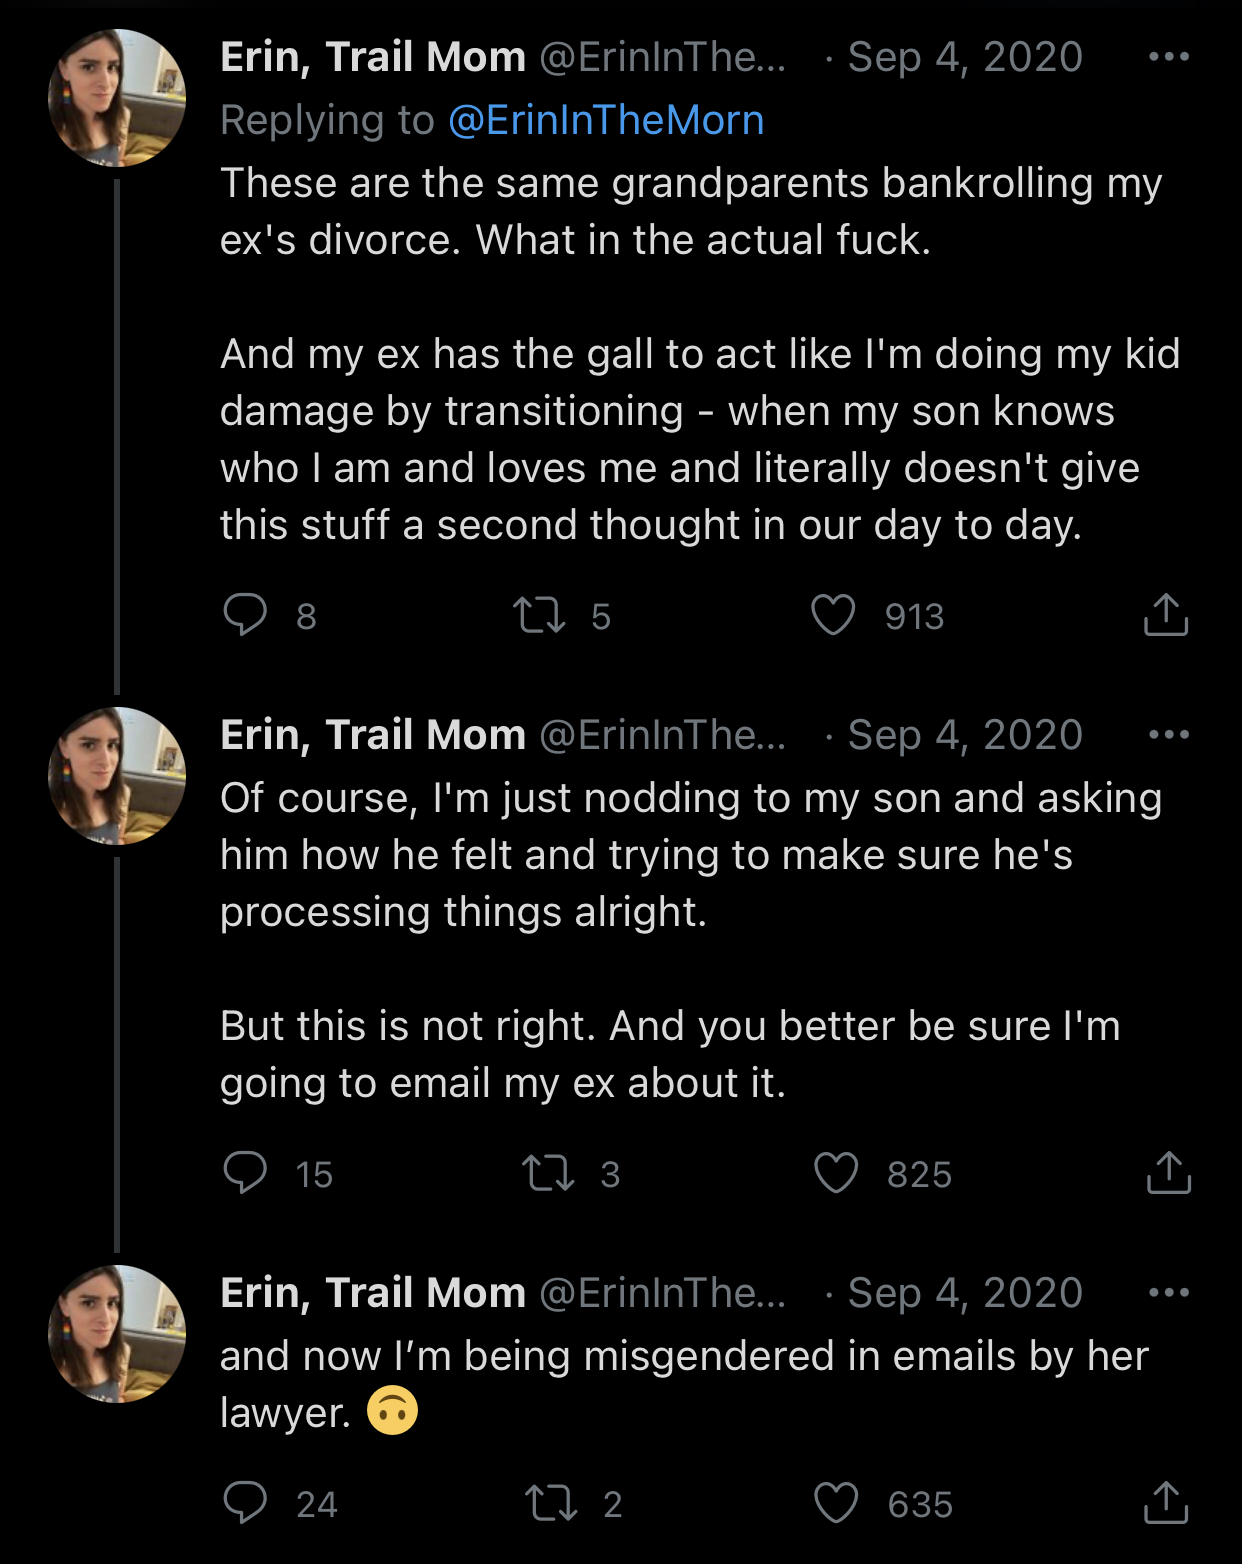Reply to the tweet with 24 replies
The width and height of the screenshot is (1242, 1564).
(245, 1502)
